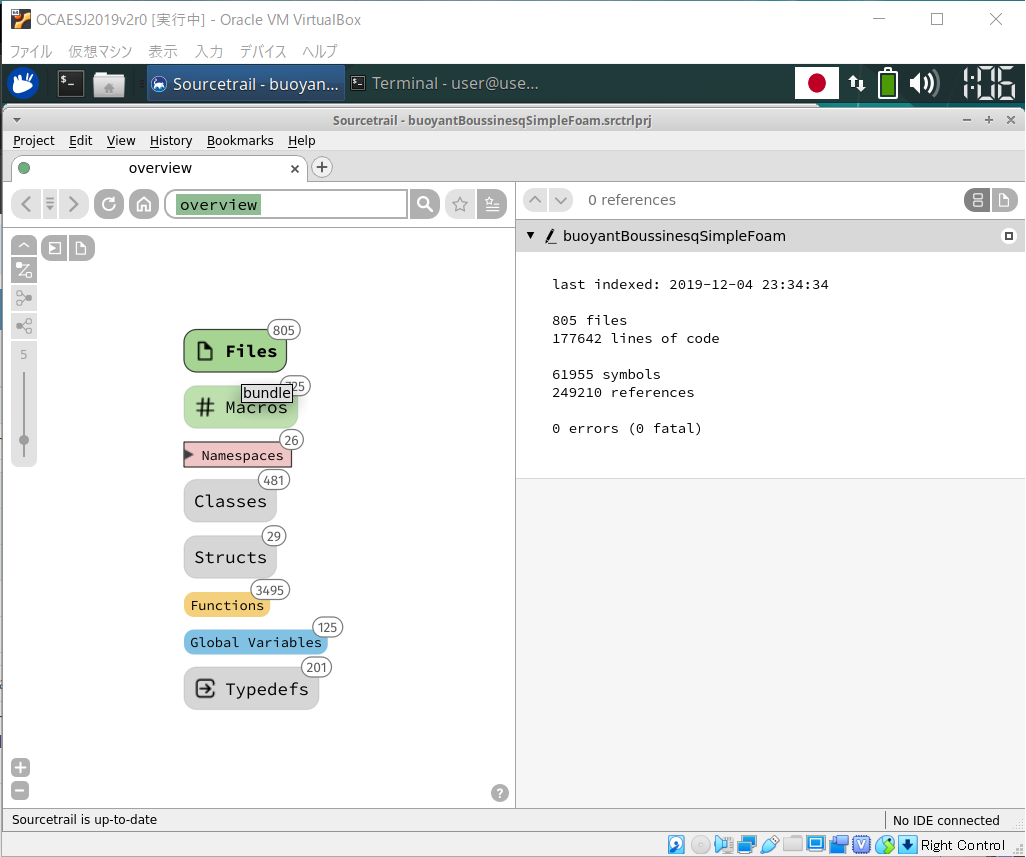Open the Macros bundle node
The height and width of the screenshot is (857, 1026).
[x=241, y=408]
